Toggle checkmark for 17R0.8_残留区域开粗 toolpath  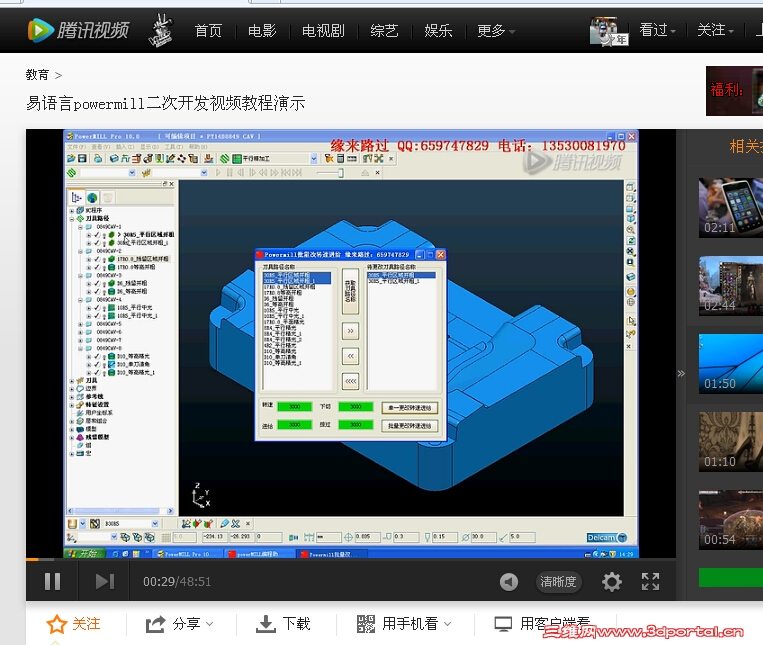coord(97,259)
